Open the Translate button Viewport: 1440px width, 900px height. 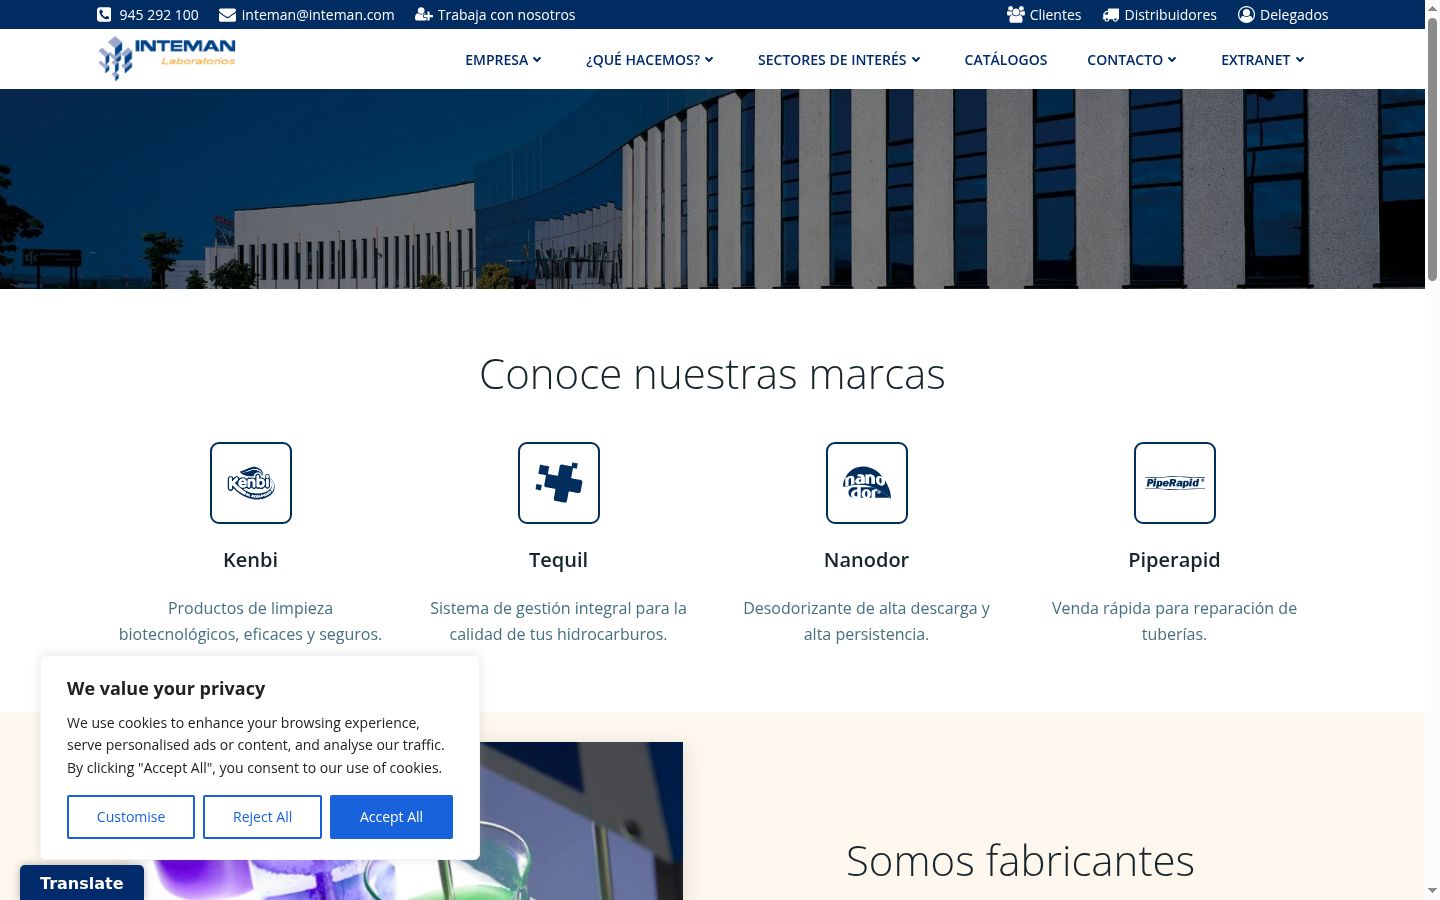coord(82,883)
